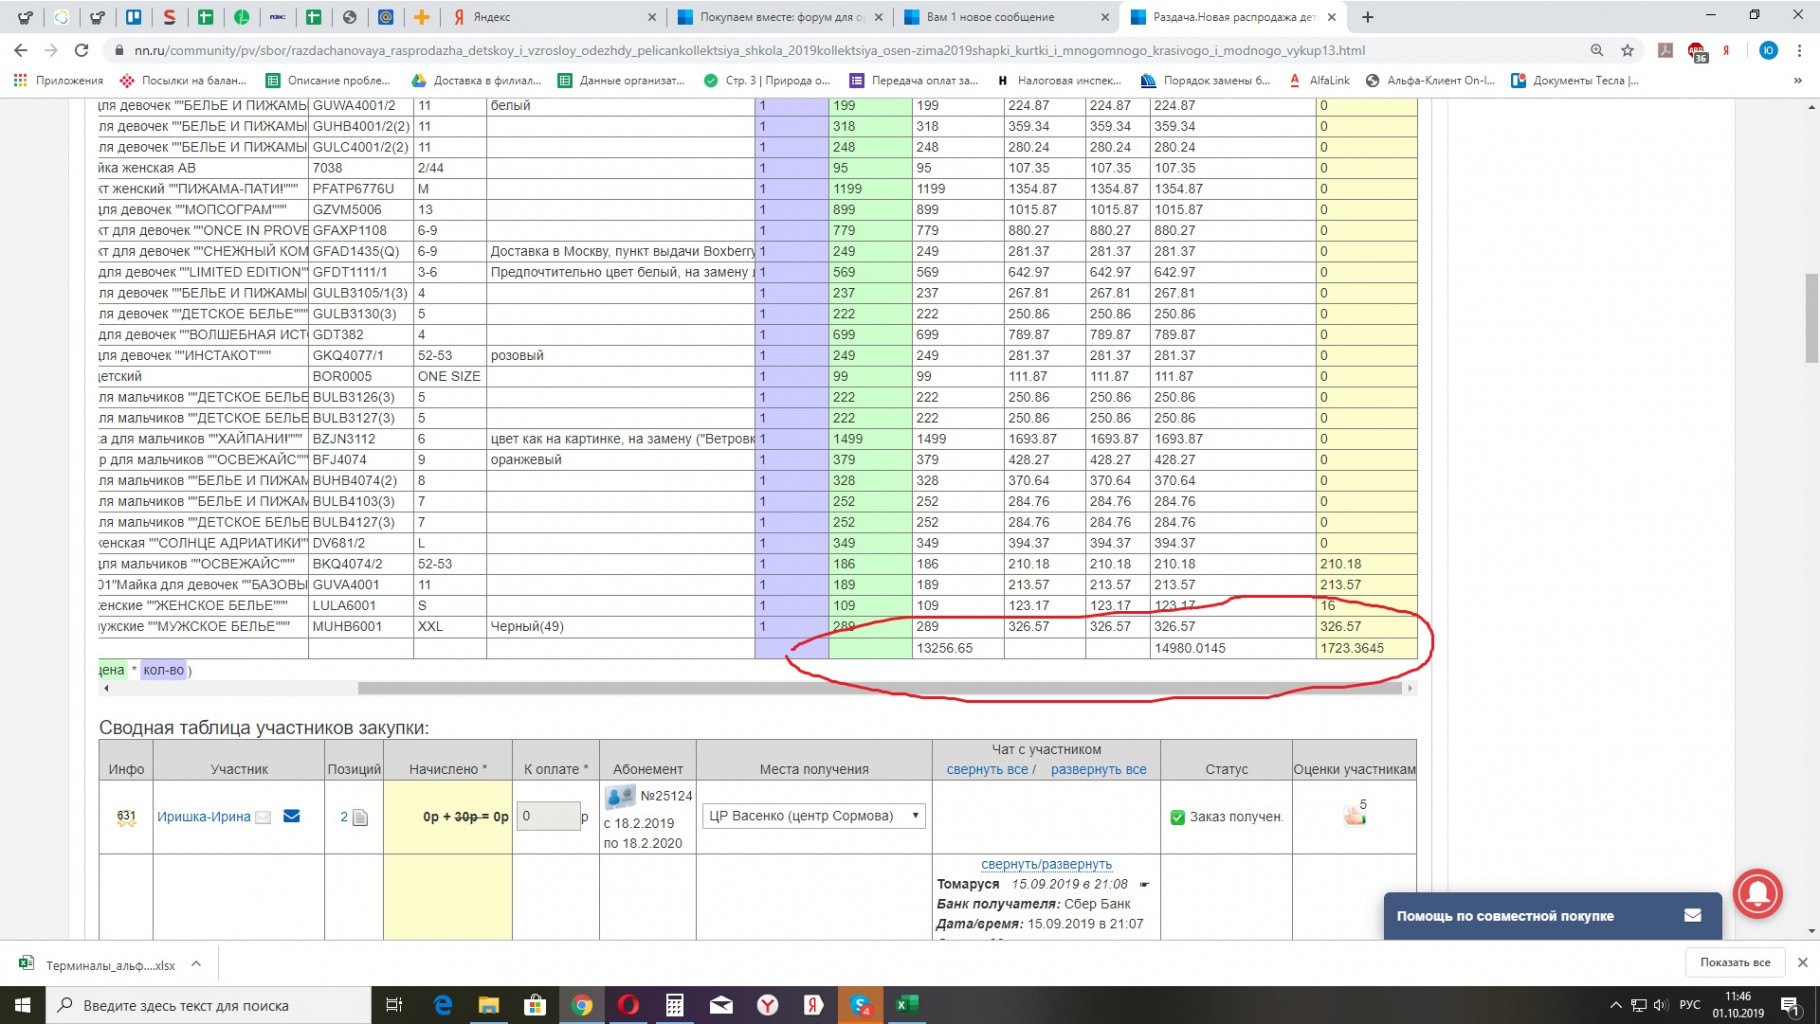The width and height of the screenshot is (1820, 1024).
Task: Click the red notification bell button
Action: pos(1758,892)
